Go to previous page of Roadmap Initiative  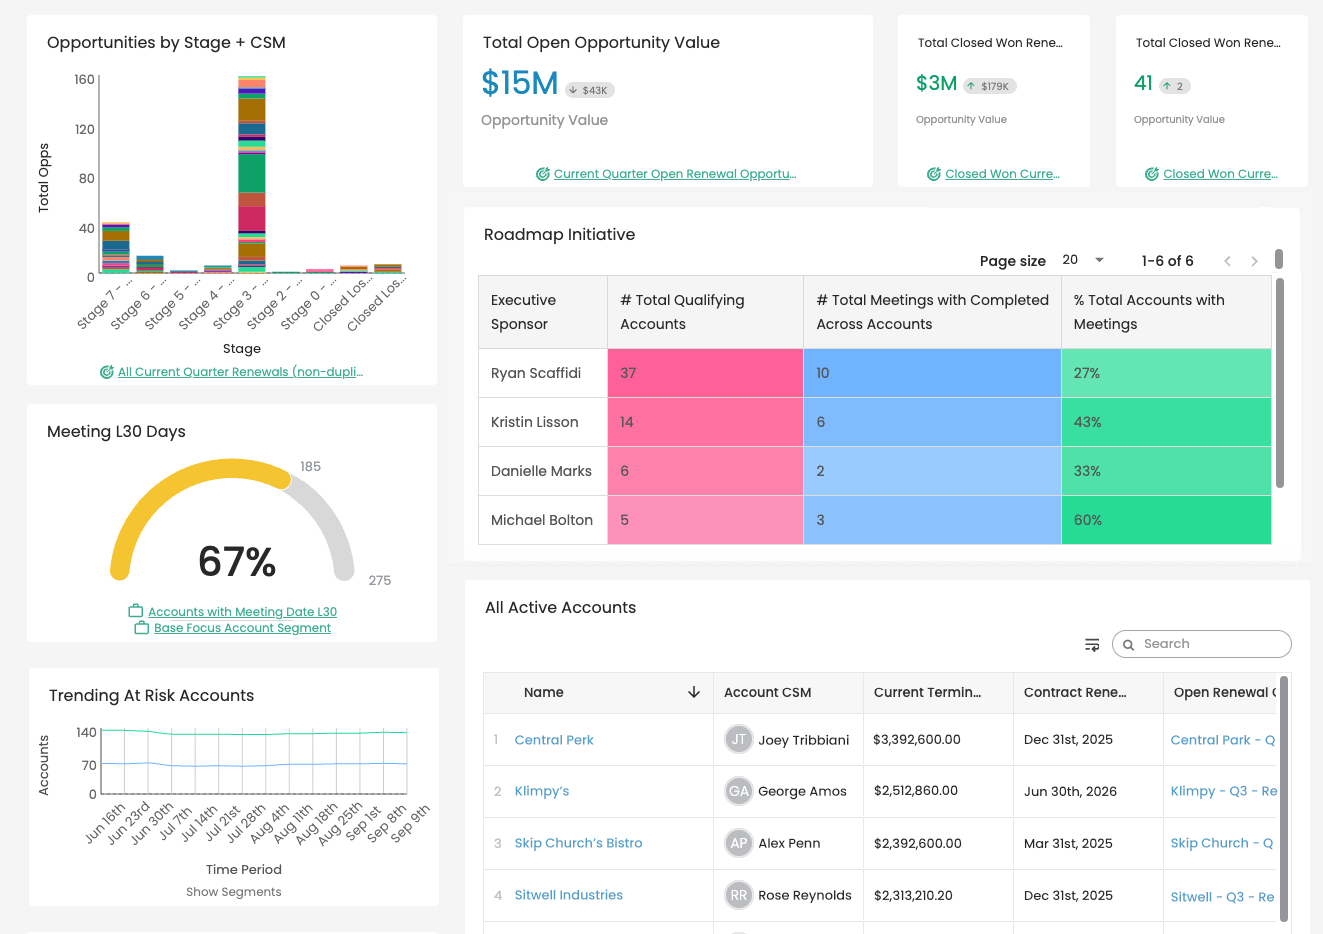coord(1227,261)
